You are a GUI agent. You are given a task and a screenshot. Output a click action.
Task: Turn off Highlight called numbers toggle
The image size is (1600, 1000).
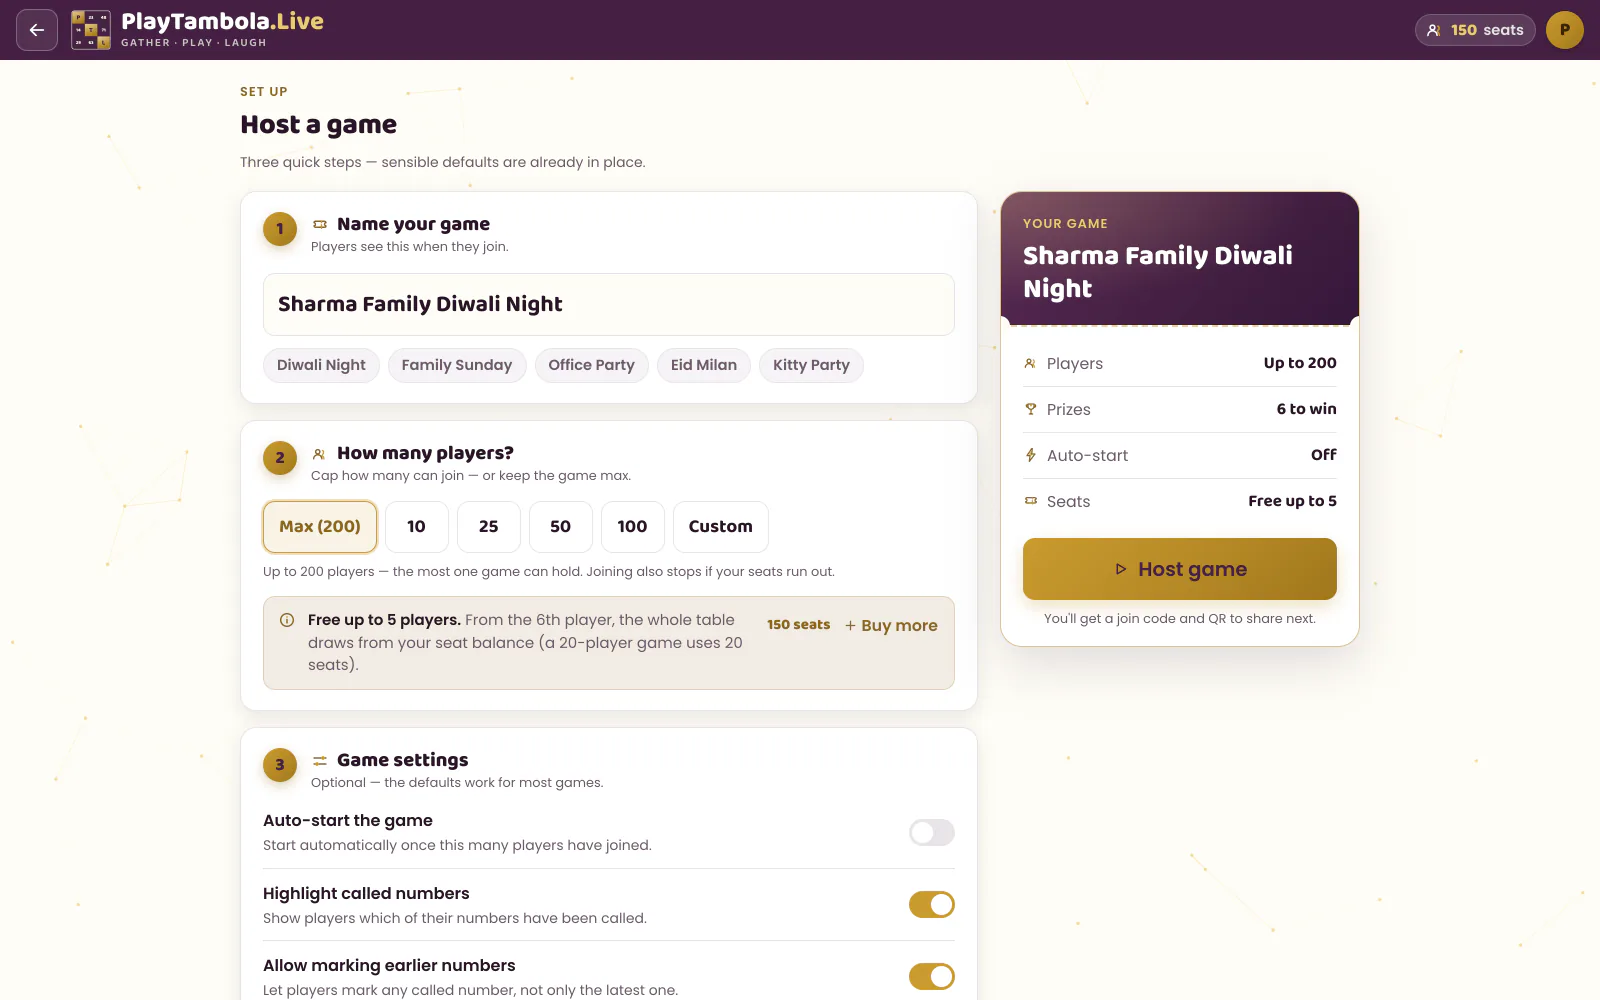point(932,904)
